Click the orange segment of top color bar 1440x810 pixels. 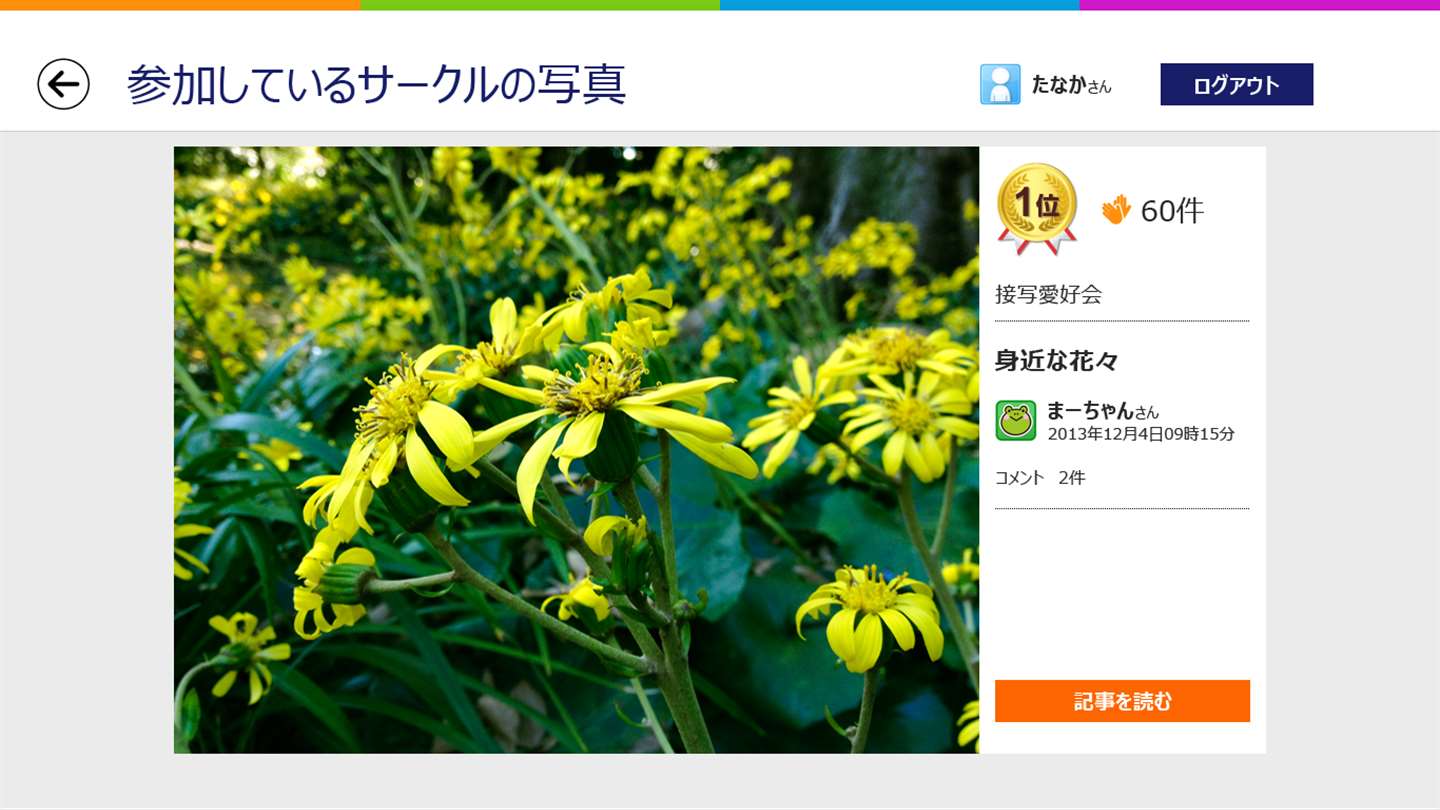point(180,5)
